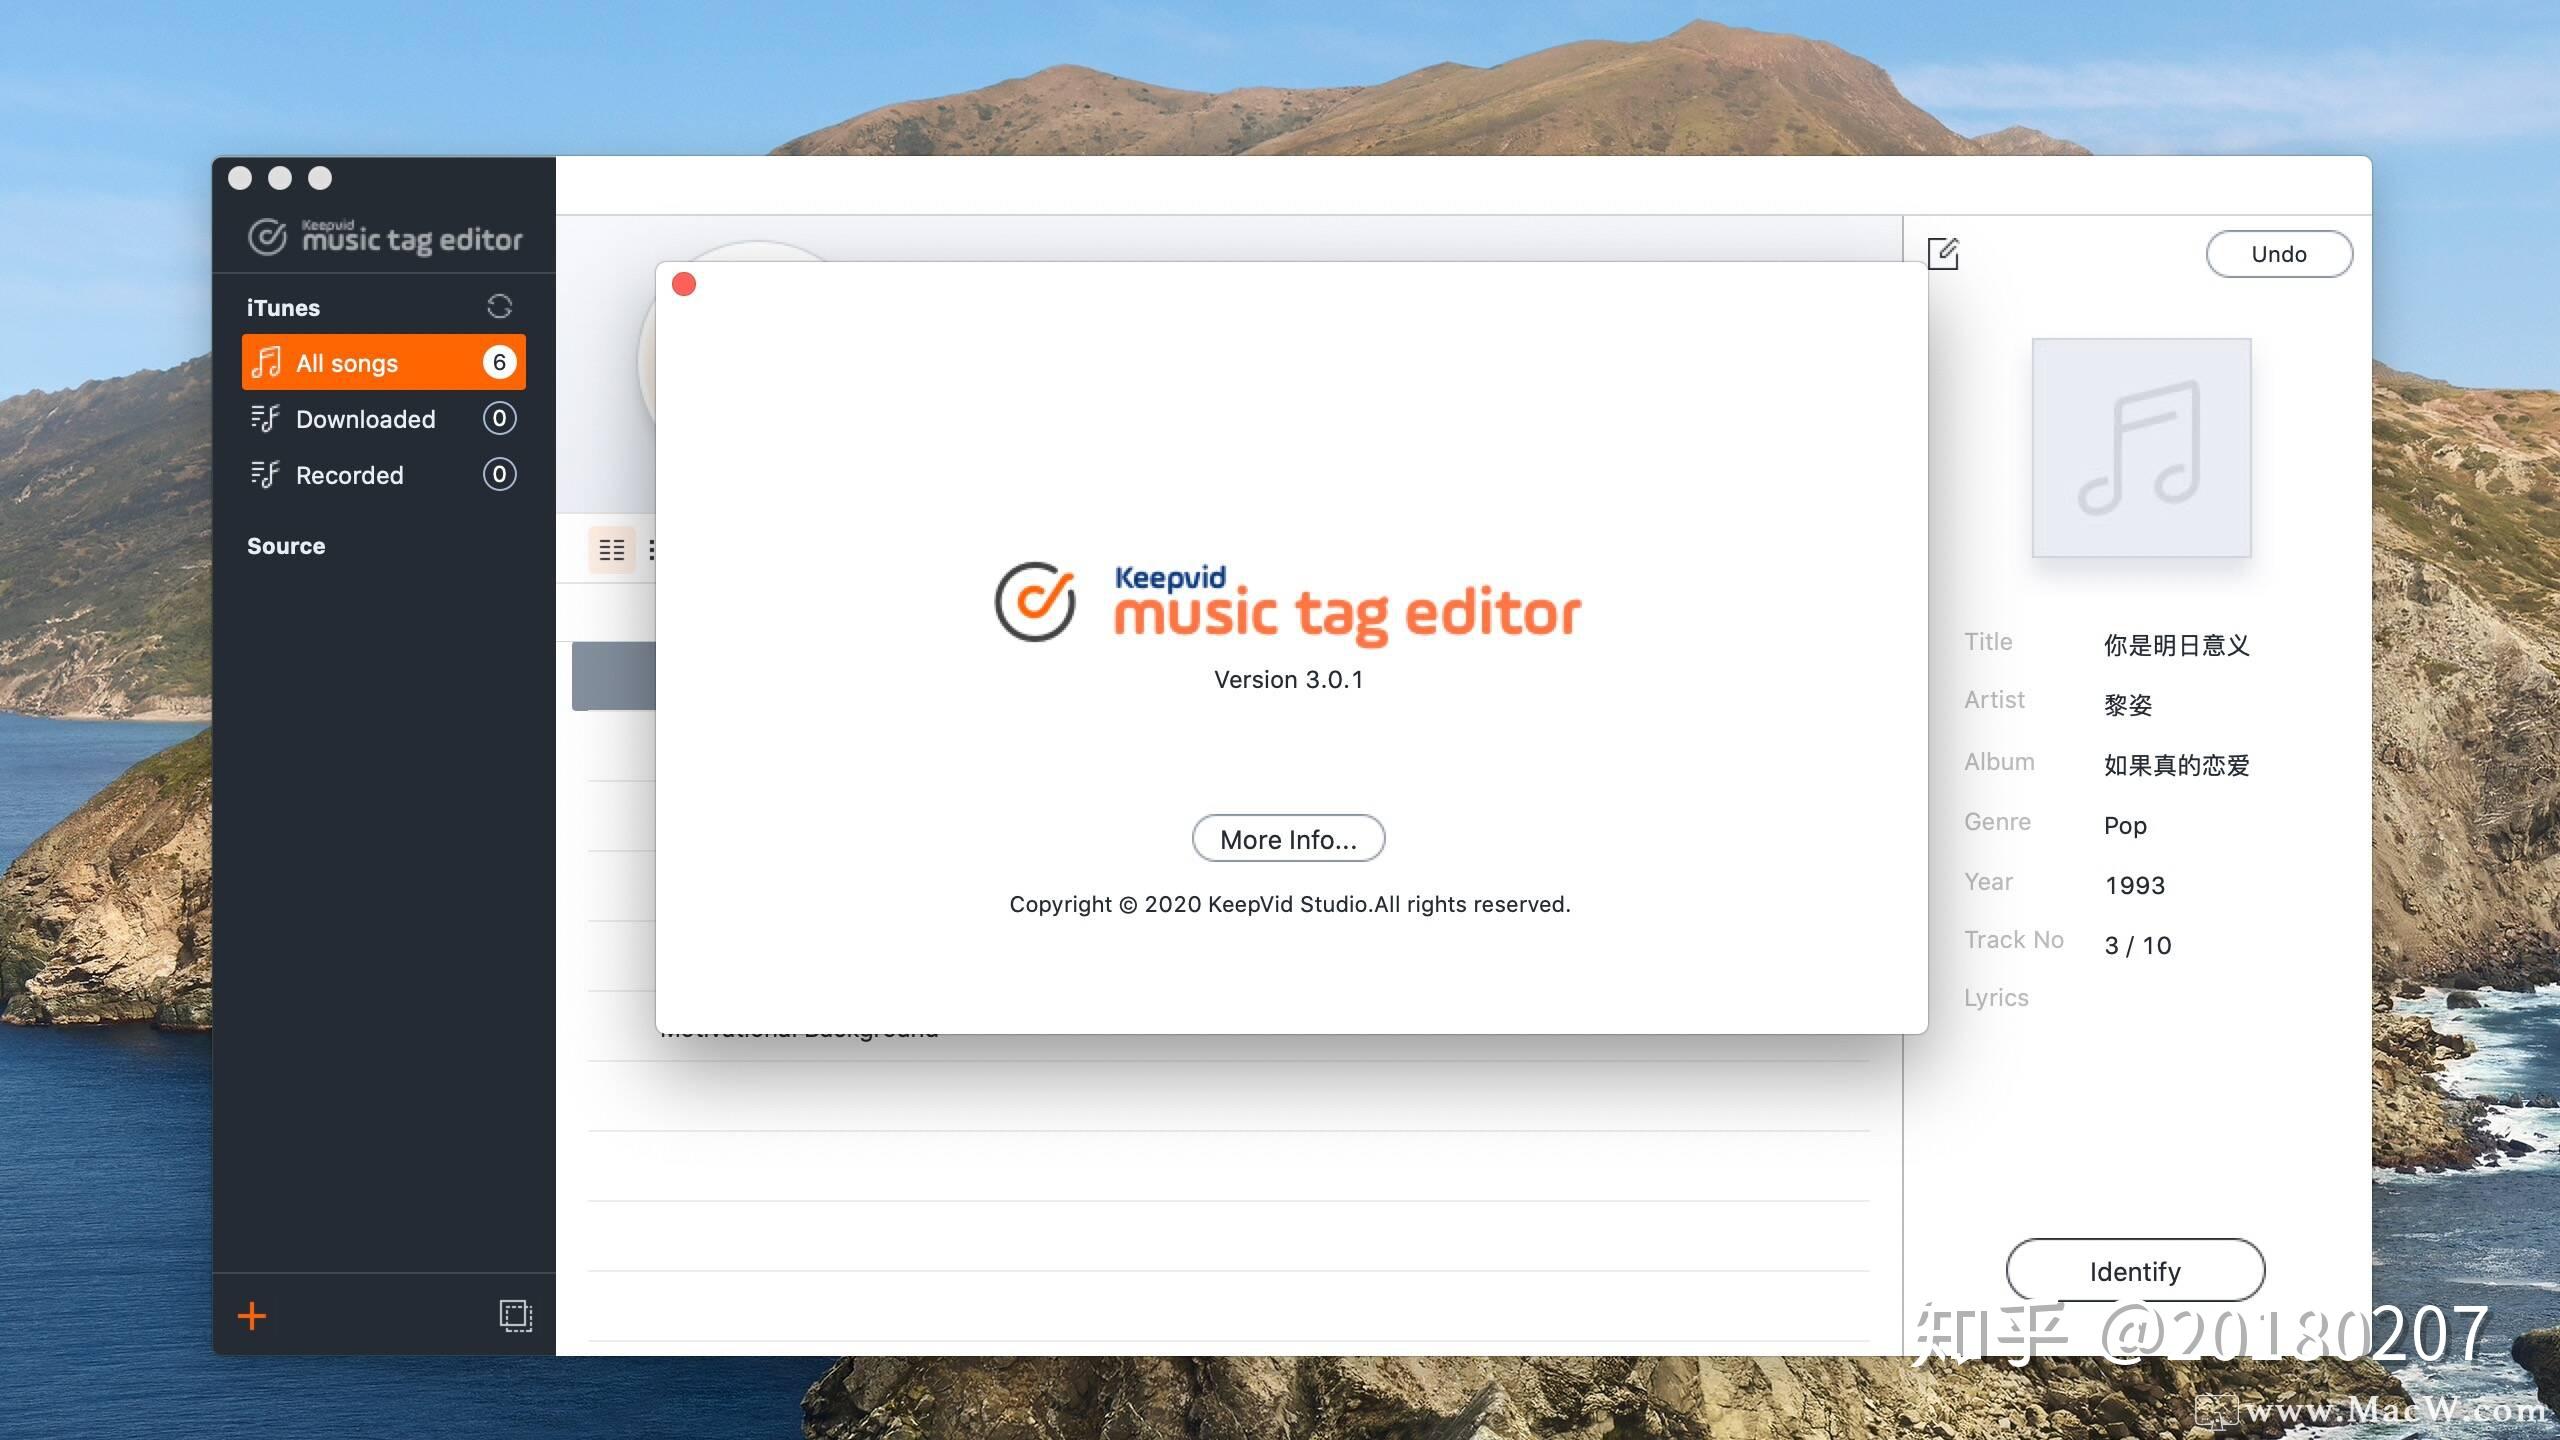Click the Genre value Pop
2560x1440 pixels.
tap(2125, 825)
